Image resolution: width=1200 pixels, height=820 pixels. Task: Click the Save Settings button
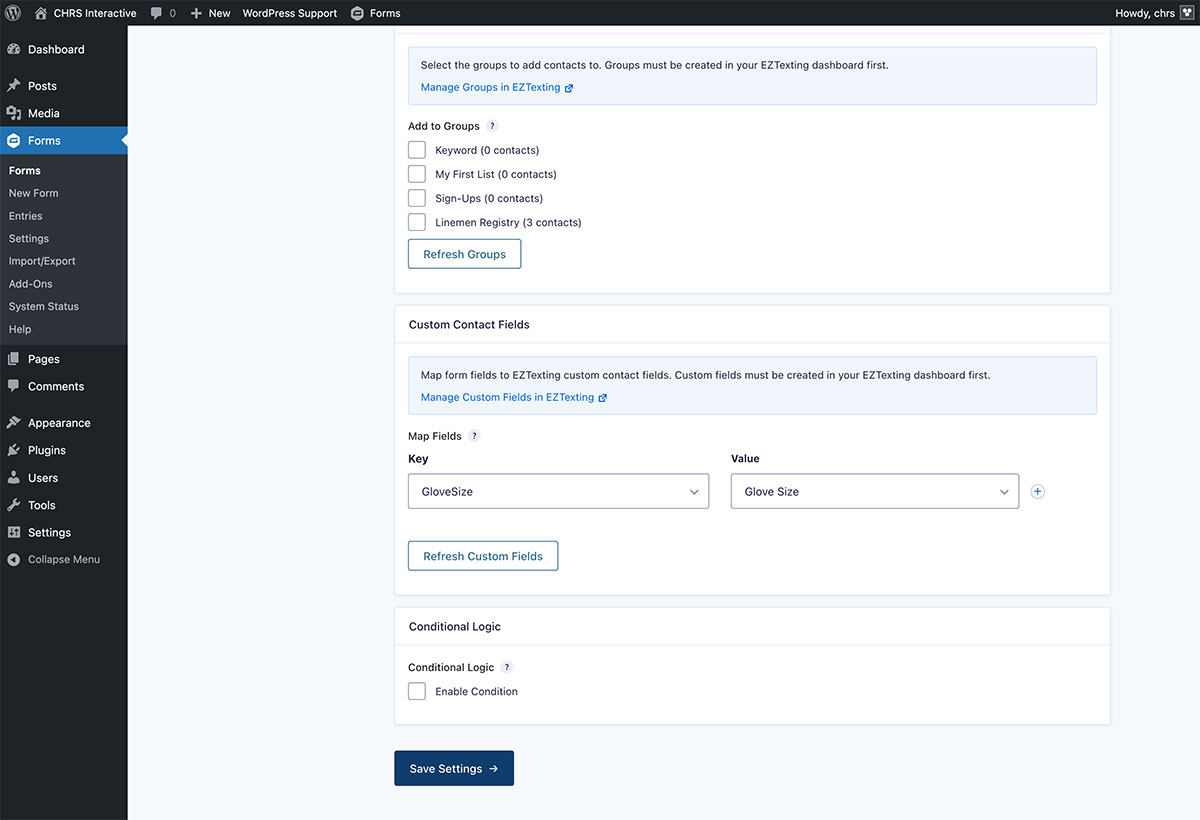point(454,768)
